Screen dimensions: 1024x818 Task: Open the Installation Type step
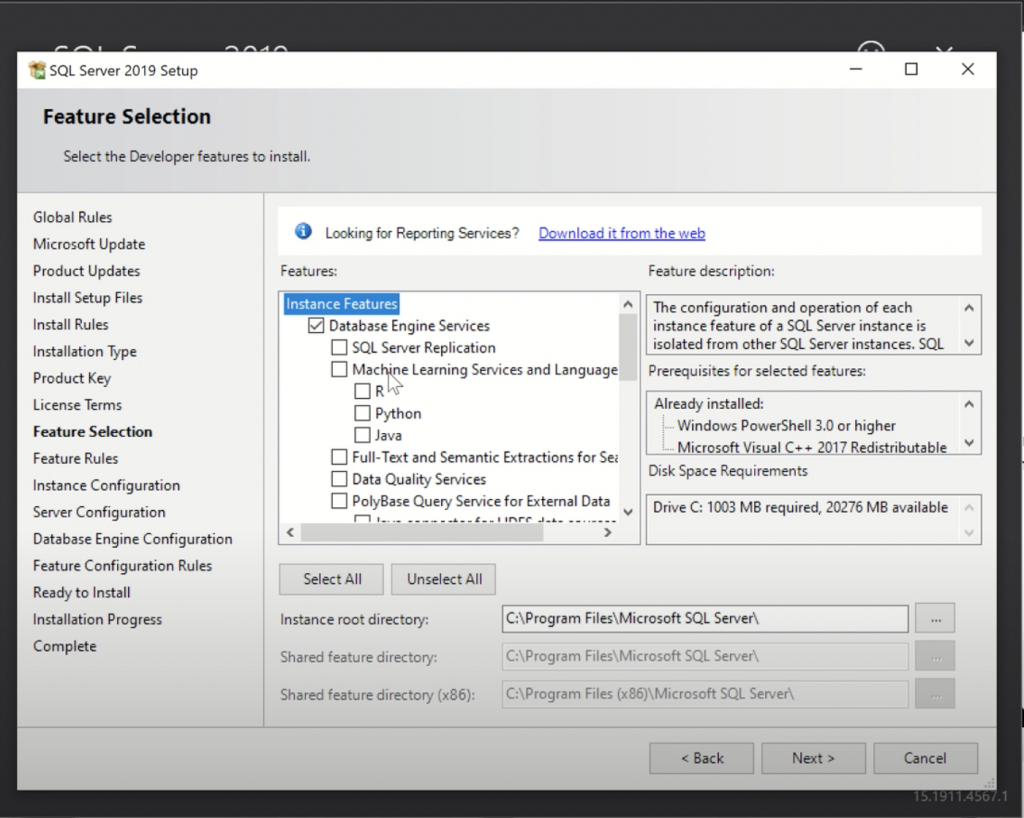click(85, 351)
